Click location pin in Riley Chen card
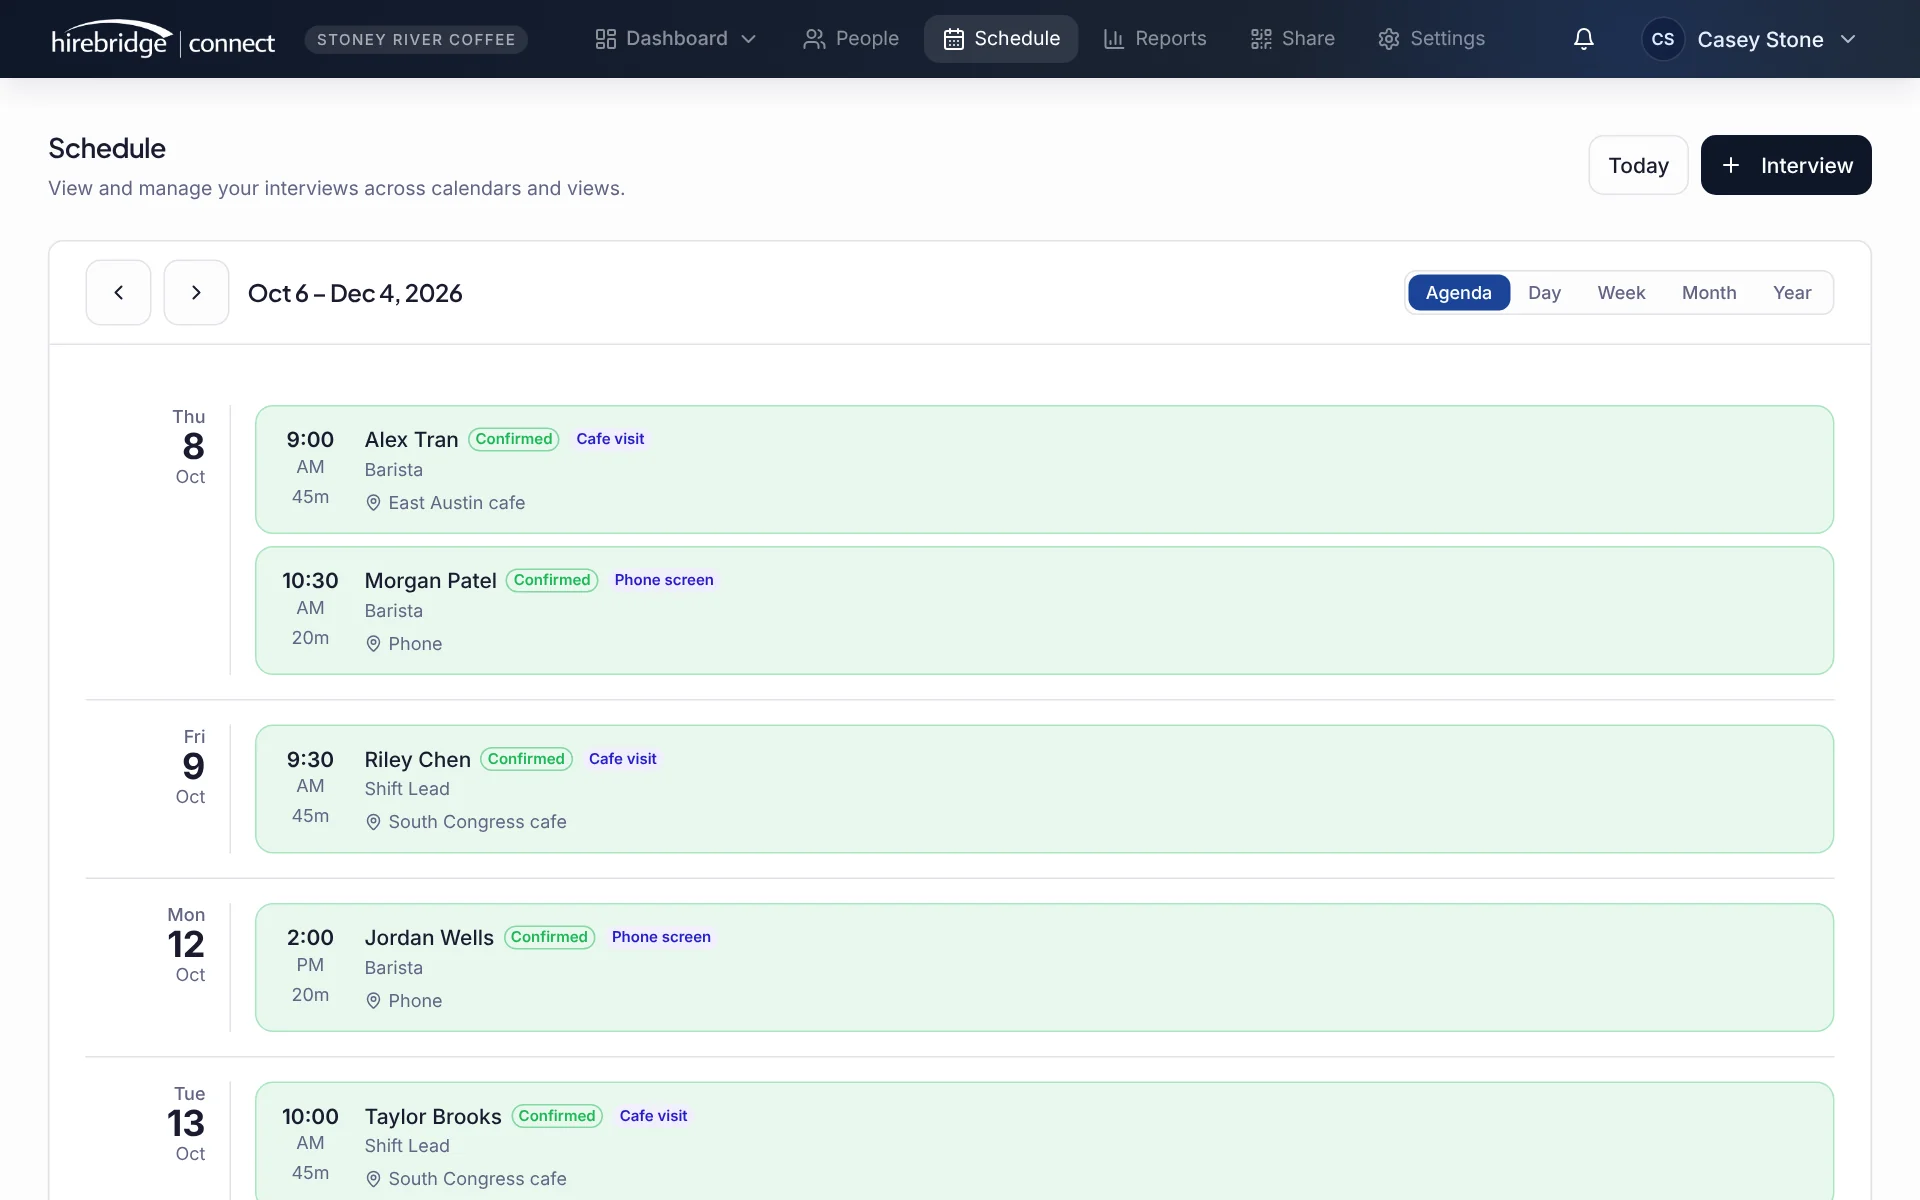The height and width of the screenshot is (1200, 1920). pos(373,822)
